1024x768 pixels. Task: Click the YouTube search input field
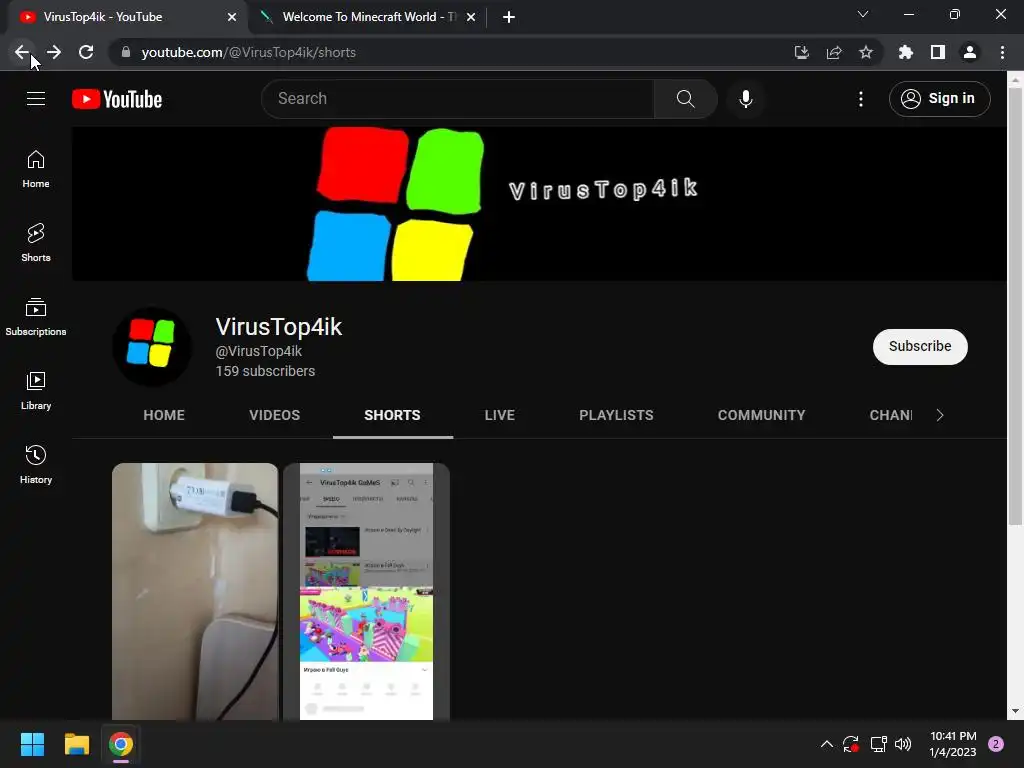[x=457, y=99]
